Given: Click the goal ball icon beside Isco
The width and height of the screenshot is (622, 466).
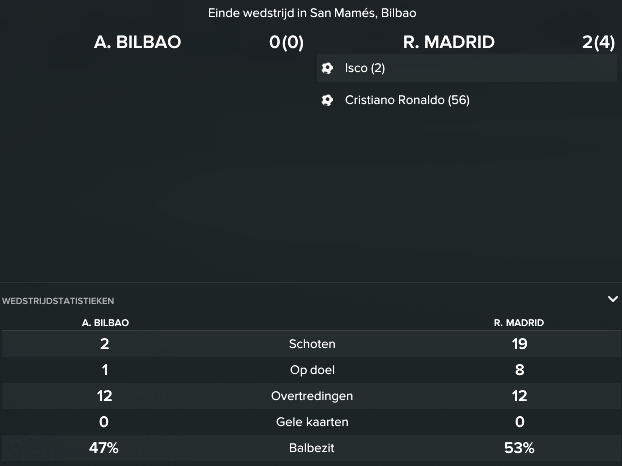Looking at the screenshot, I should click(x=327, y=68).
